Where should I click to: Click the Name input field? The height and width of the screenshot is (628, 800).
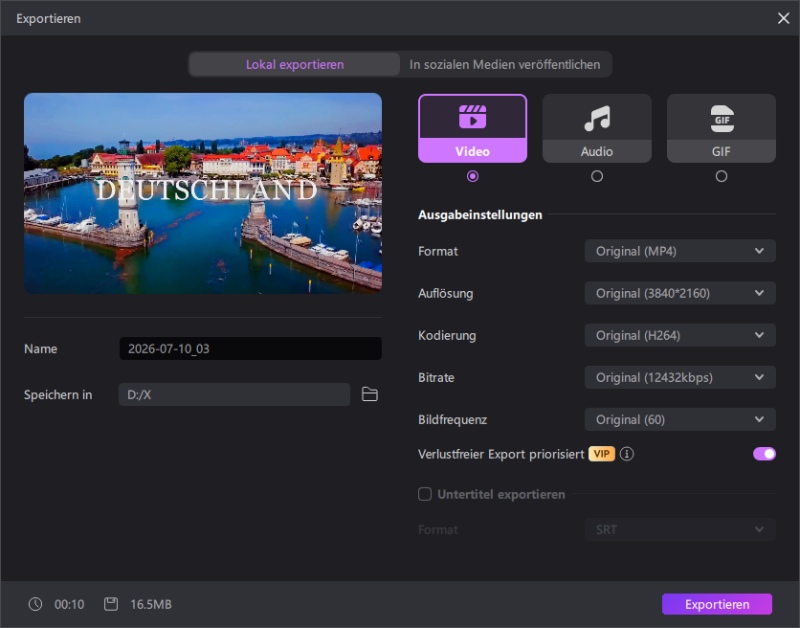click(x=251, y=348)
